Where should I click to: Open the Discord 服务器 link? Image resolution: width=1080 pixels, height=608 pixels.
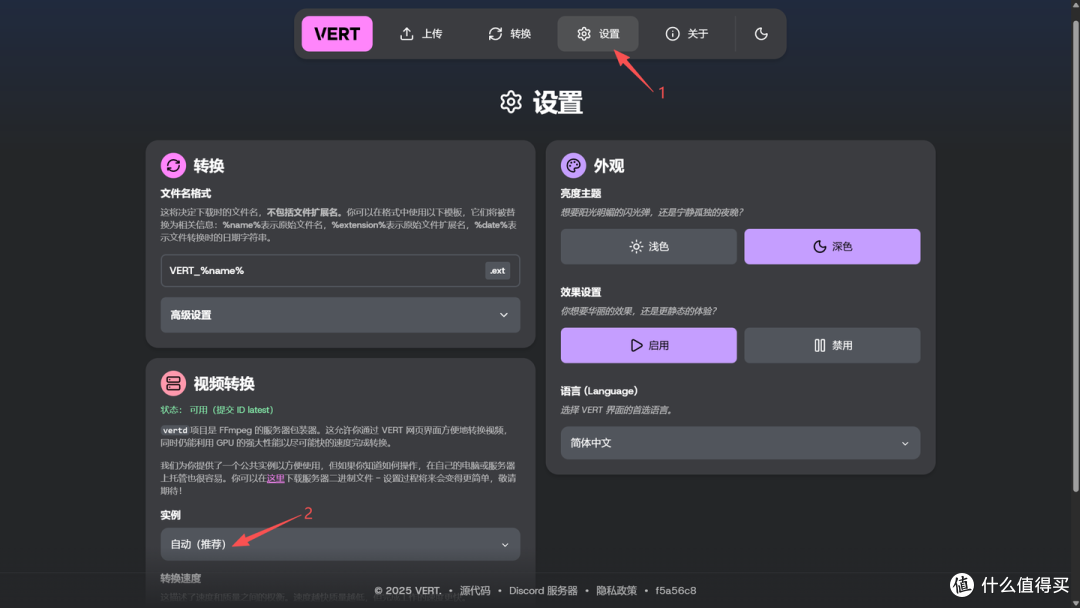pyautogui.click(x=543, y=590)
